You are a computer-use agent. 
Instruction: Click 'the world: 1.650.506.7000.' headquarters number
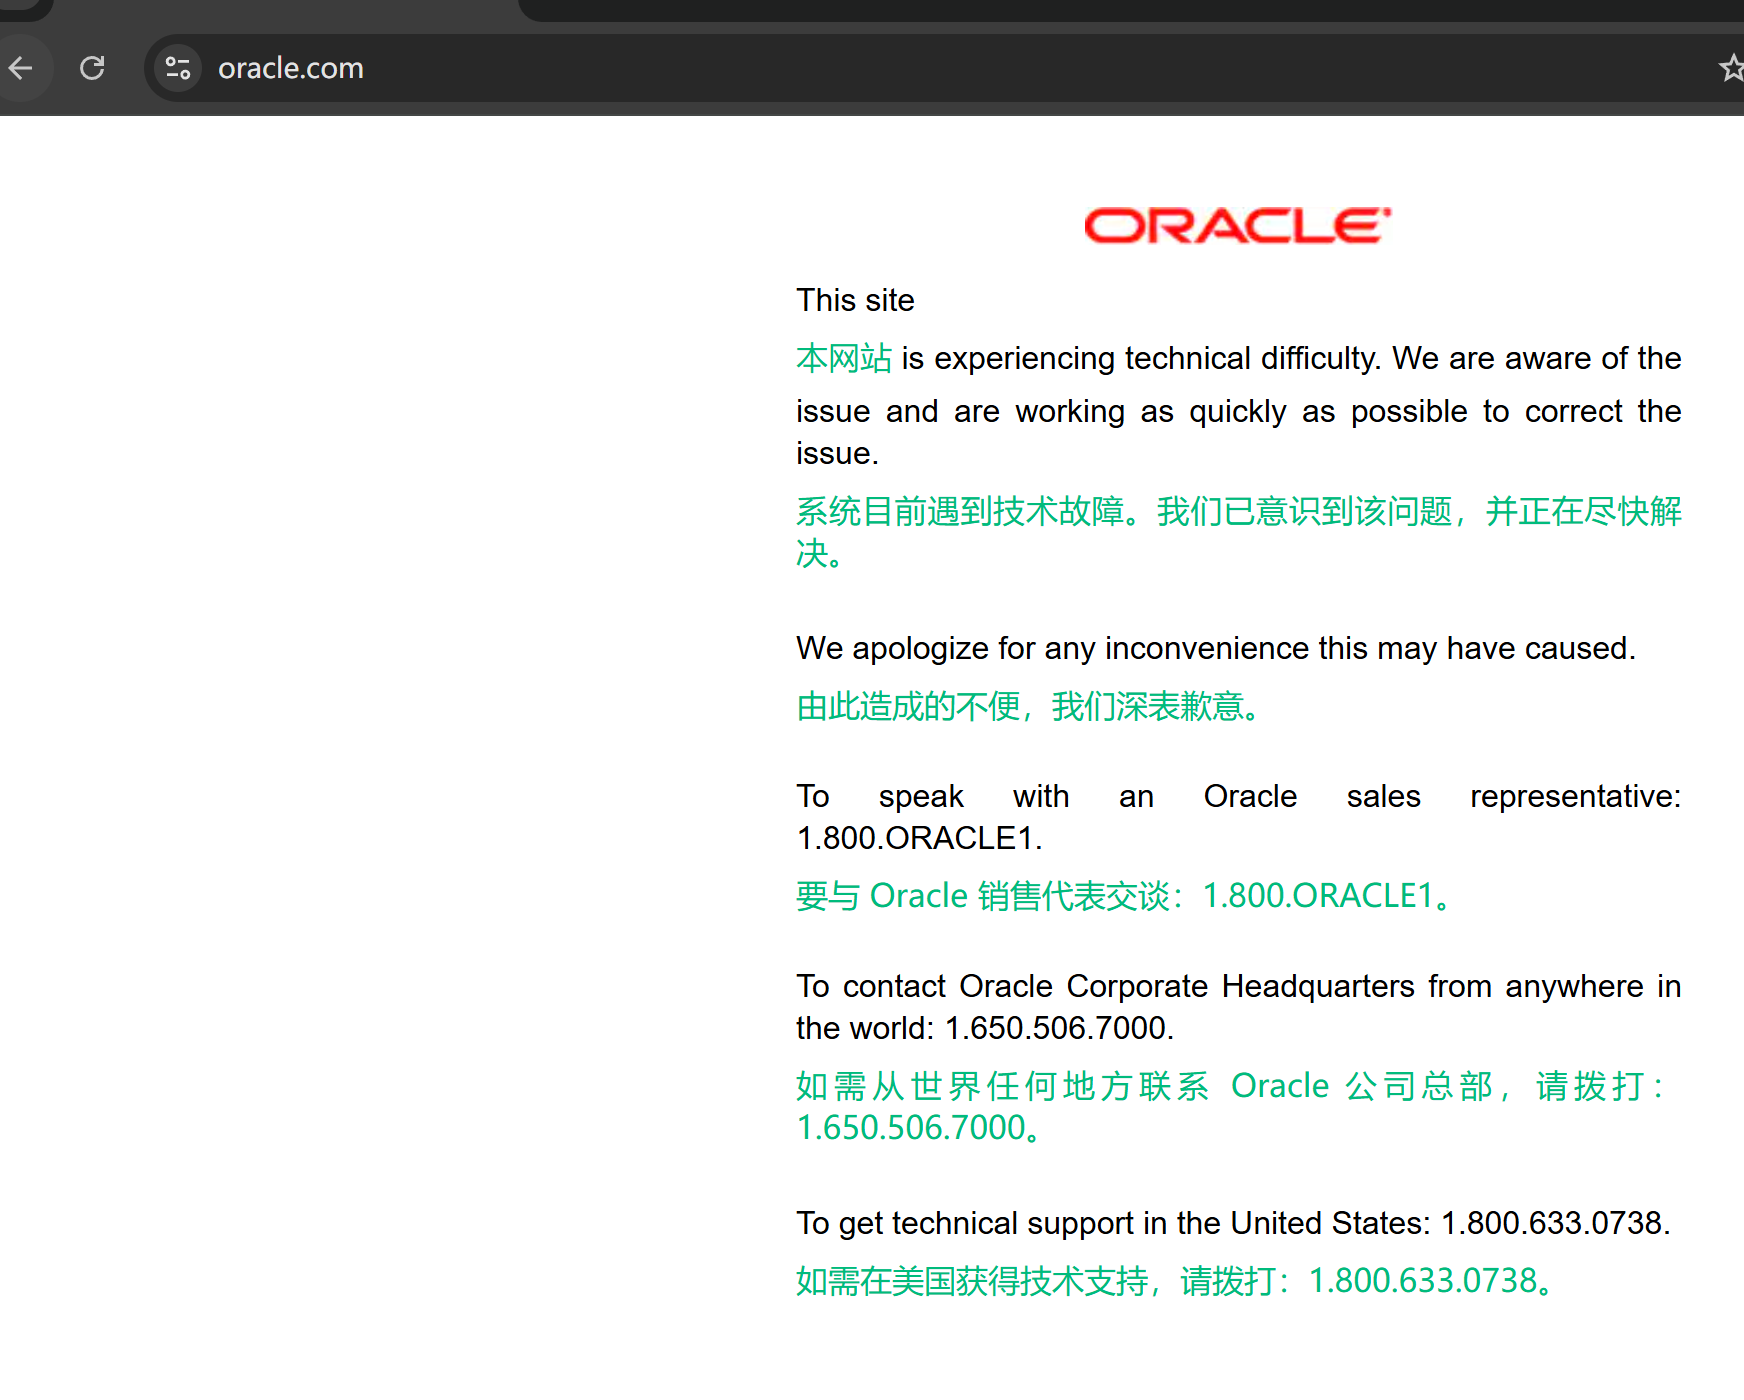(x=985, y=1028)
